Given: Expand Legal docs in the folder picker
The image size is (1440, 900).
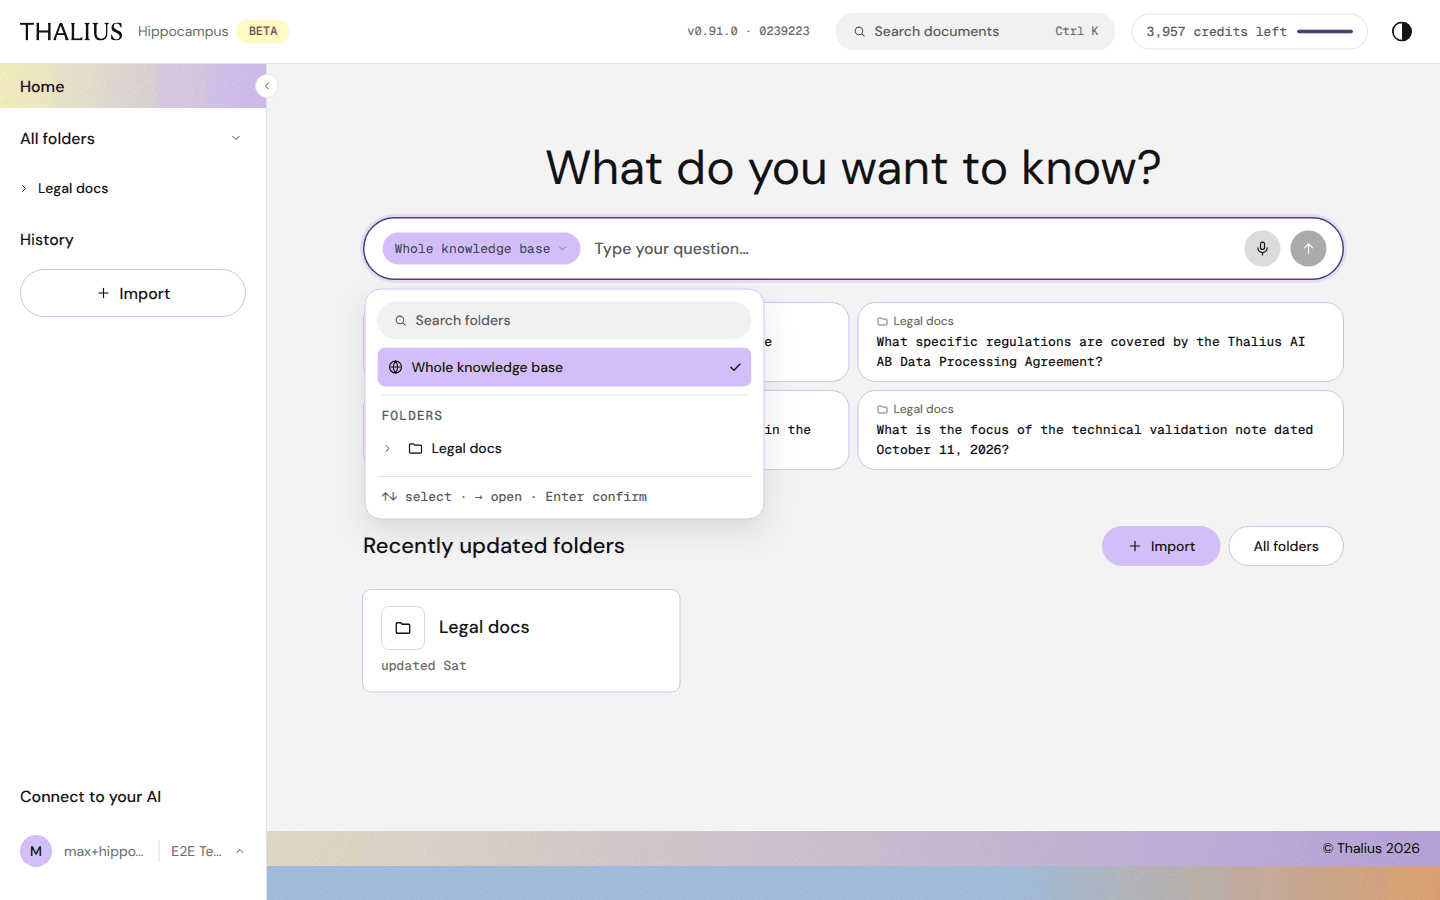Looking at the screenshot, I should tap(388, 449).
